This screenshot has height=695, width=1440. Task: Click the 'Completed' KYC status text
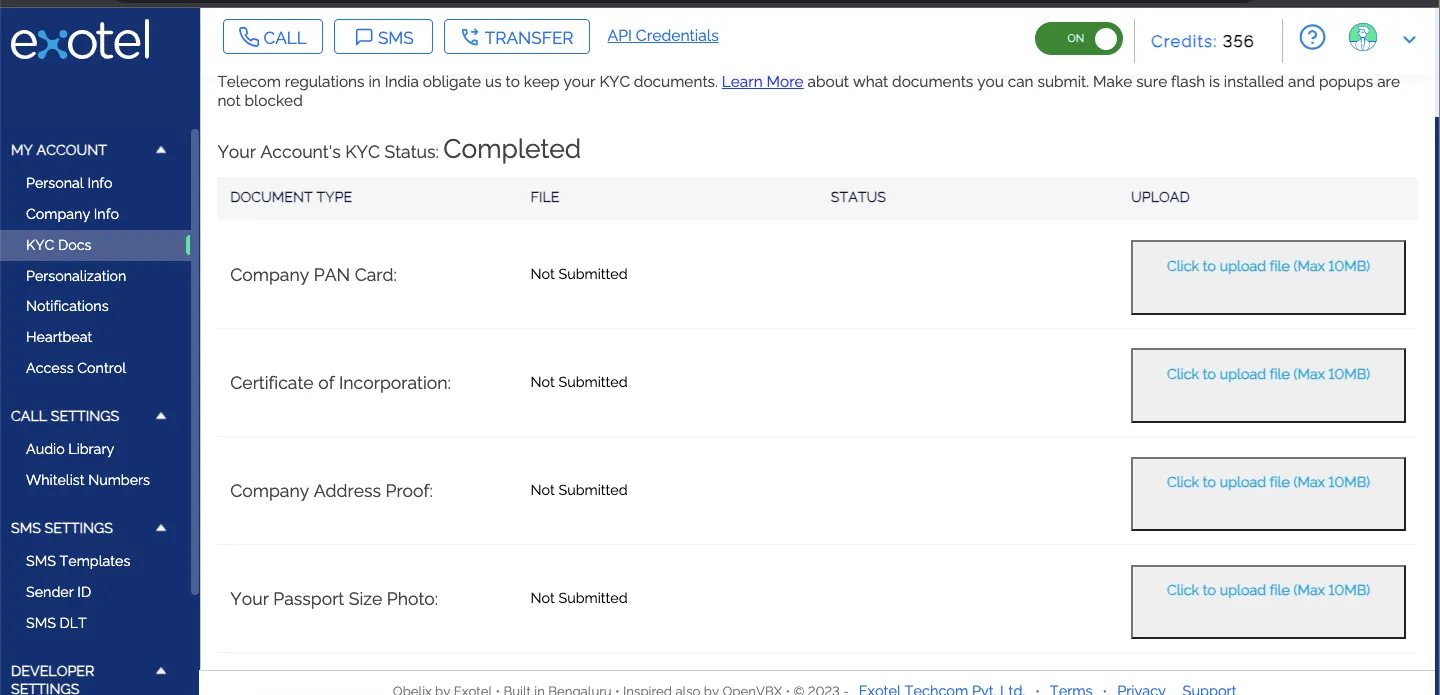pyautogui.click(x=512, y=149)
